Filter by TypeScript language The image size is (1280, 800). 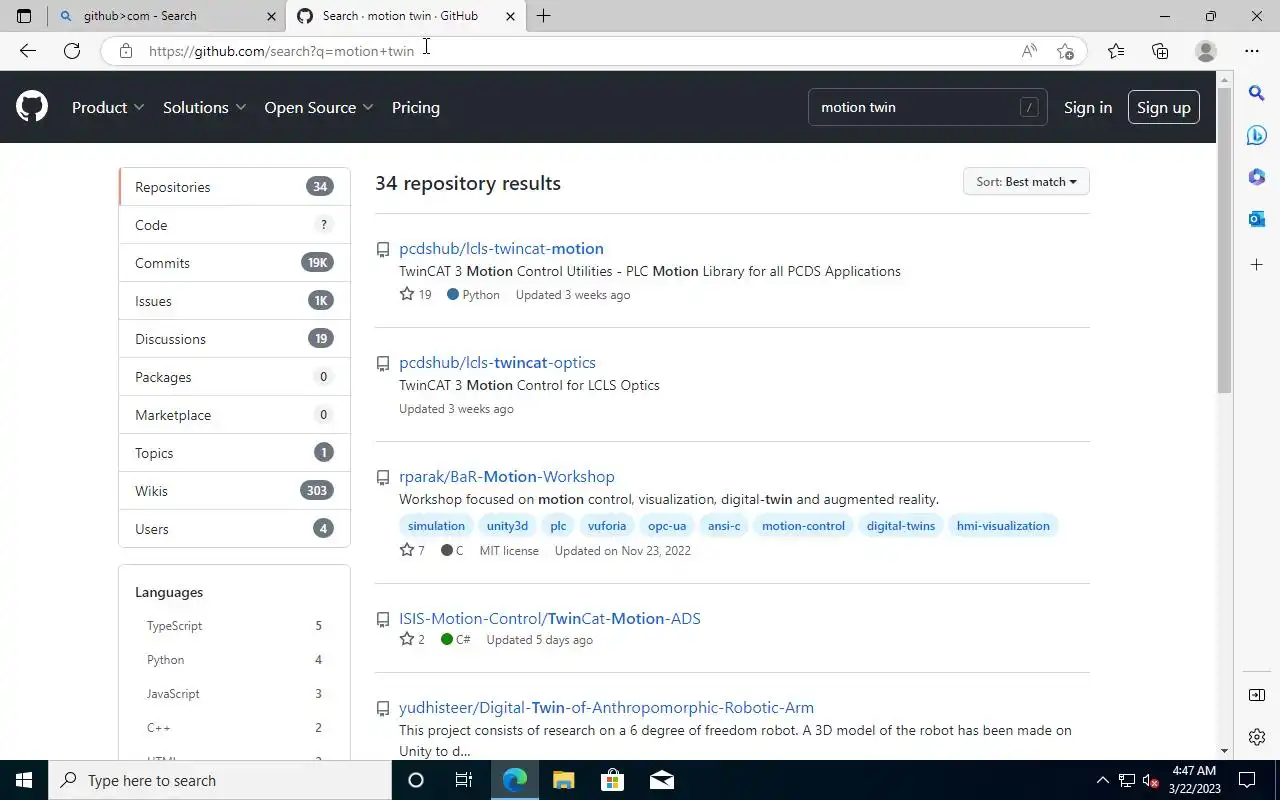tap(234, 626)
